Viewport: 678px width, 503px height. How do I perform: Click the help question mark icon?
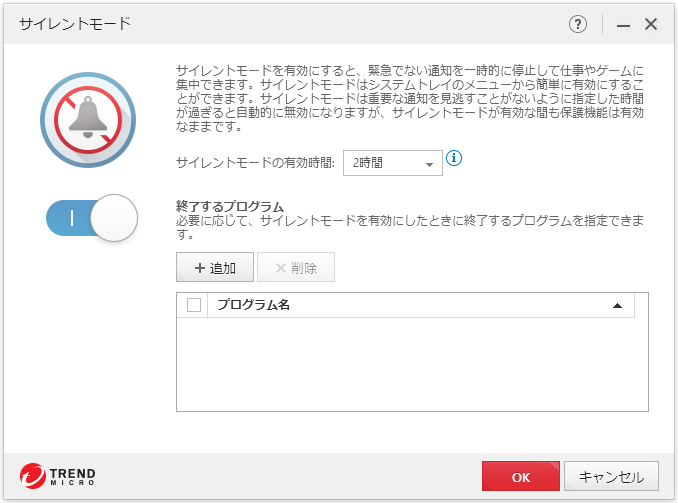[578, 24]
